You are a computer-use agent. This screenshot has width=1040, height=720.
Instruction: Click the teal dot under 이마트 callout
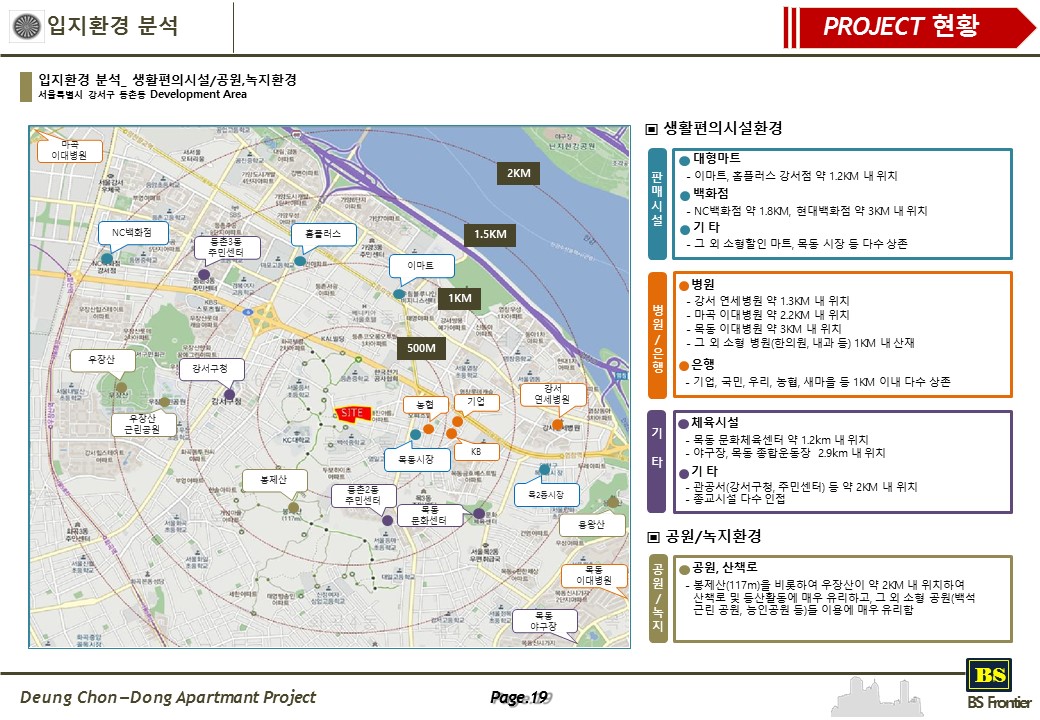[399, 294]
